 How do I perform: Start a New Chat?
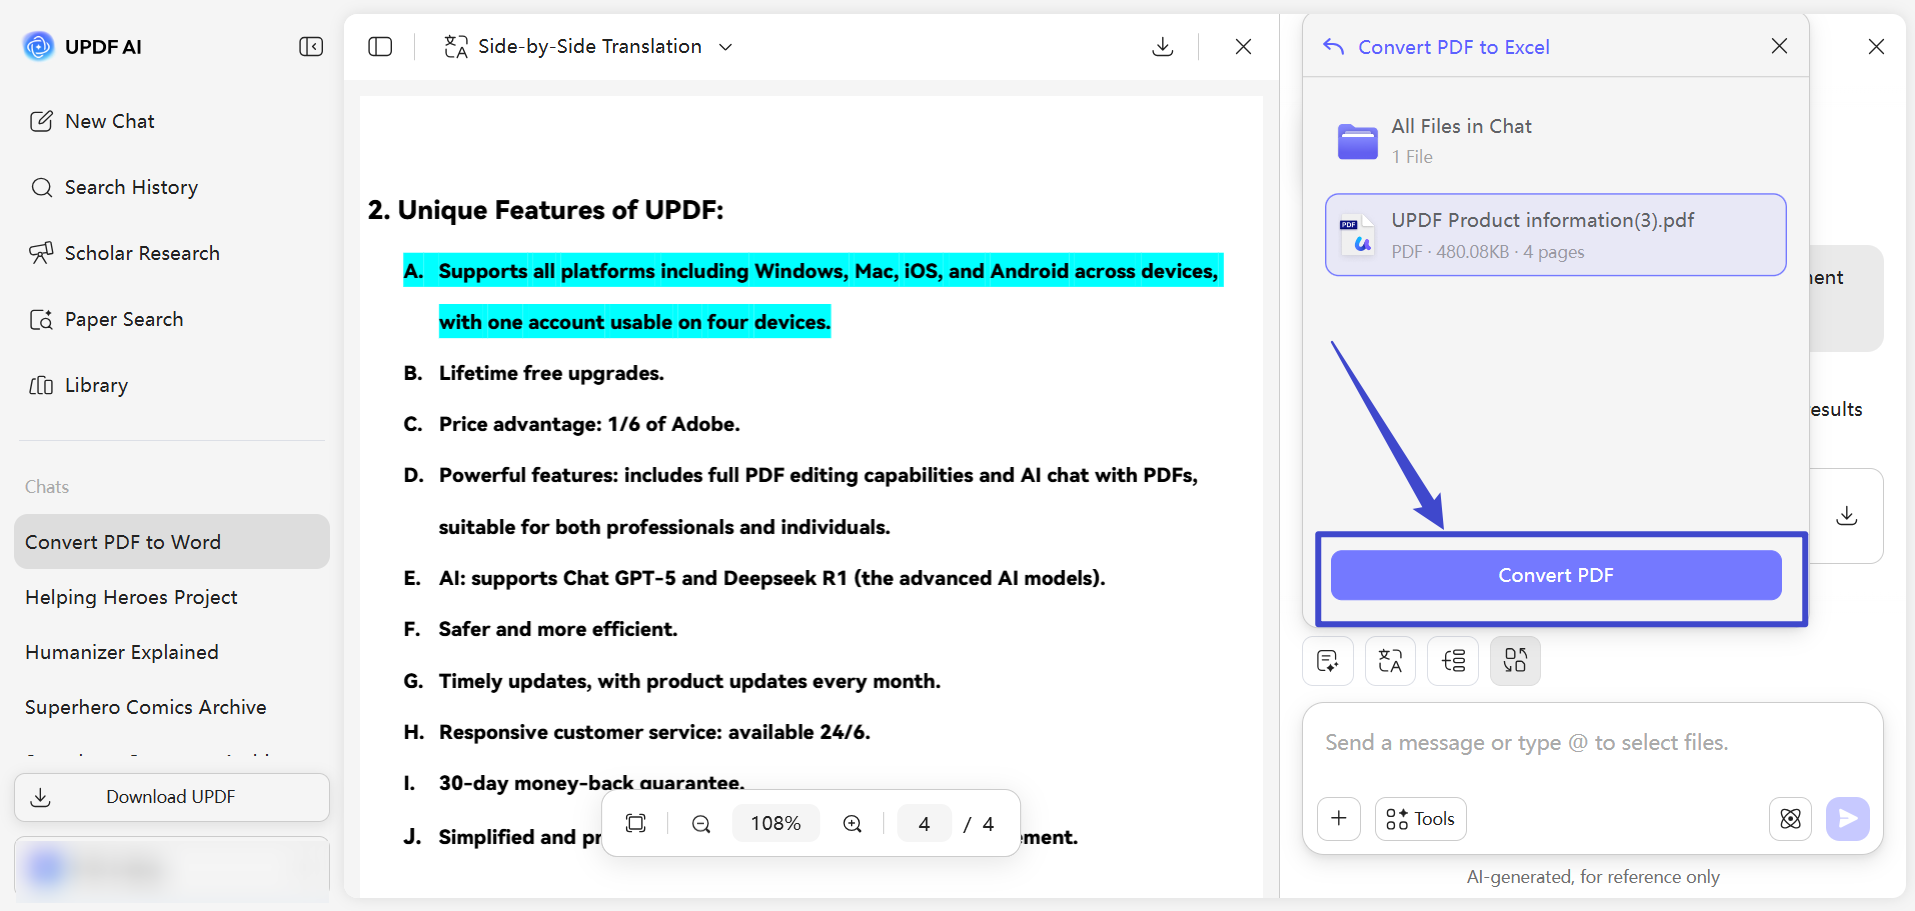click(92, 121)
